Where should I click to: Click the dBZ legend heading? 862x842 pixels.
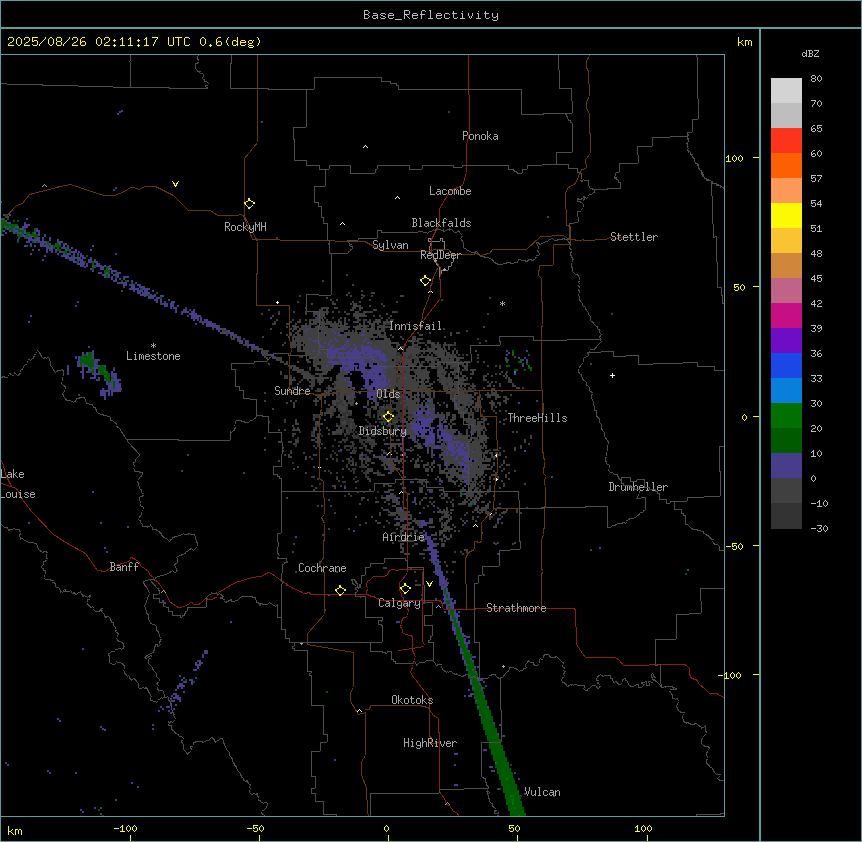coord(810,54)
